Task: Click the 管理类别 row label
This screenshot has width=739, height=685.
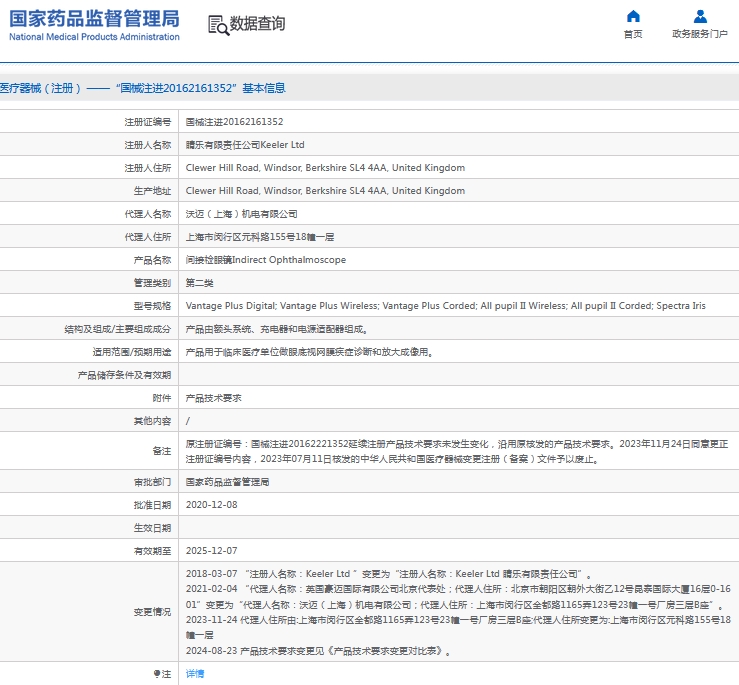Action: click(x=152, y=283)
